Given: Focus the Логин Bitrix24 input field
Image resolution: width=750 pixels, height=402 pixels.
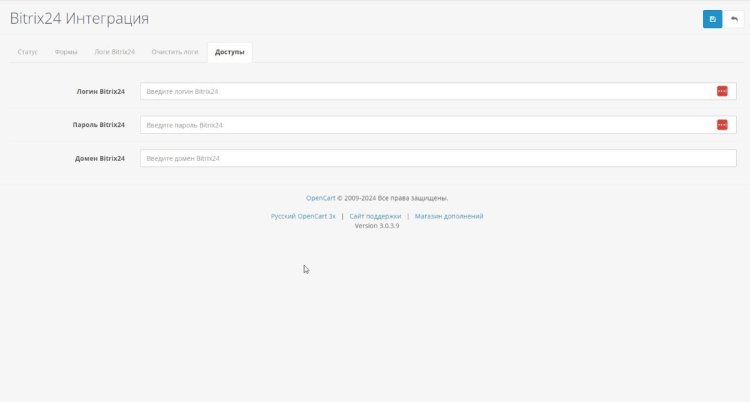Looking at the screenshot, I should [425, 91].
